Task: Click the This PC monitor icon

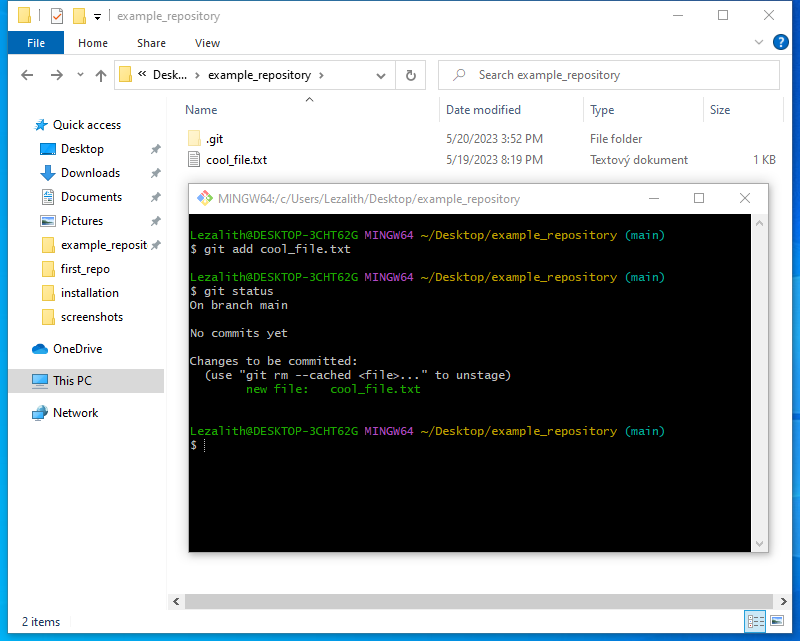Action: tap(40, 381)
